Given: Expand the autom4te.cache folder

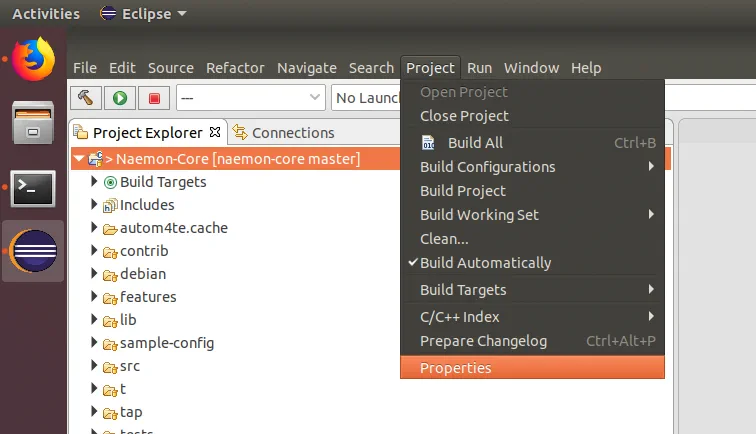Looking at the screenshot, I should (94, 227).
